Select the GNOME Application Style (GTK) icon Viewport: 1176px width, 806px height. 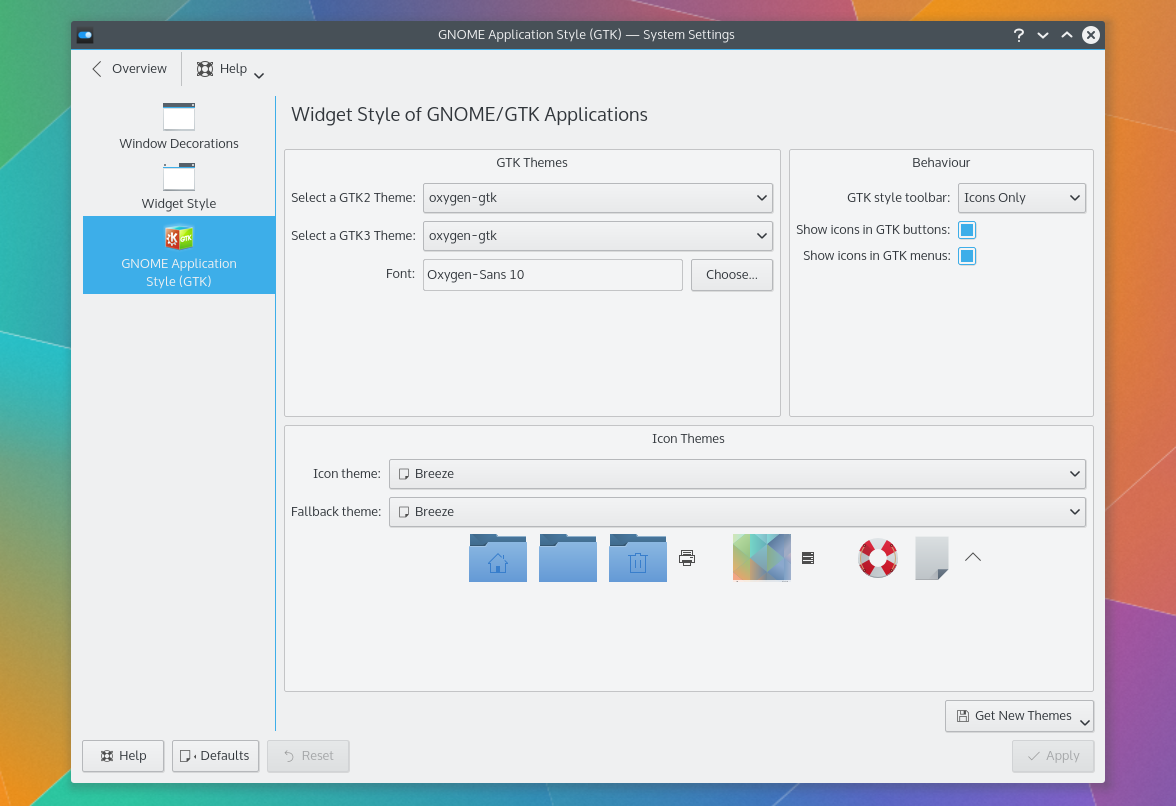click(178, 238)
